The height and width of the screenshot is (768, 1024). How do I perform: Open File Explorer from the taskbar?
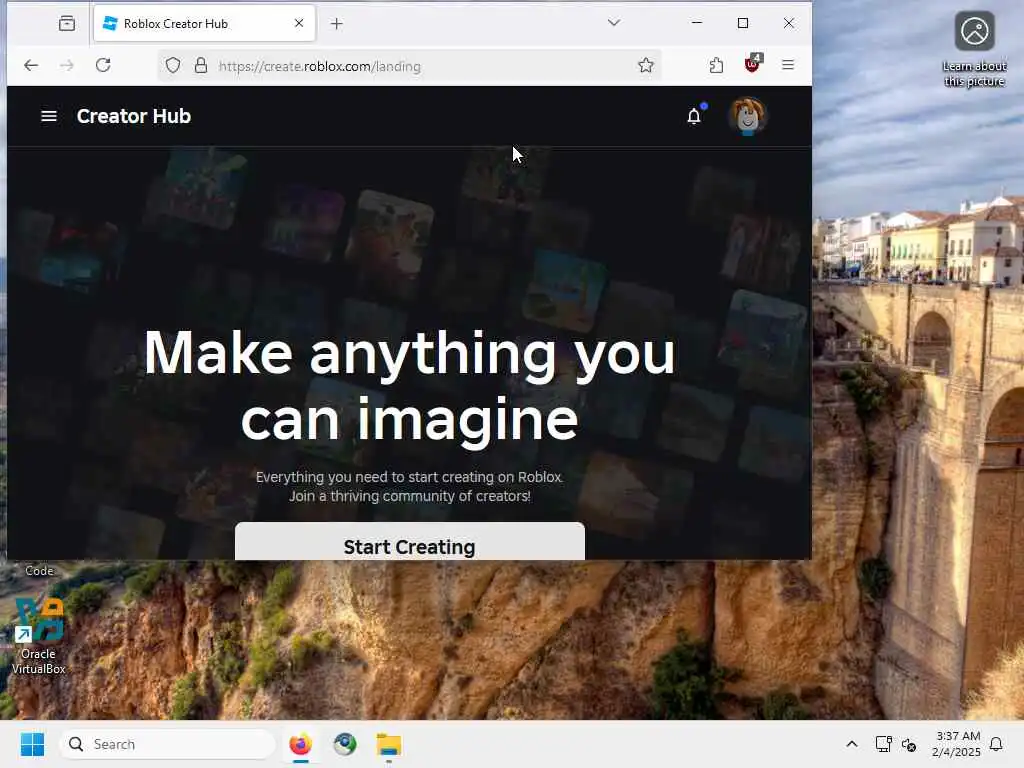[x=389, y=744]
